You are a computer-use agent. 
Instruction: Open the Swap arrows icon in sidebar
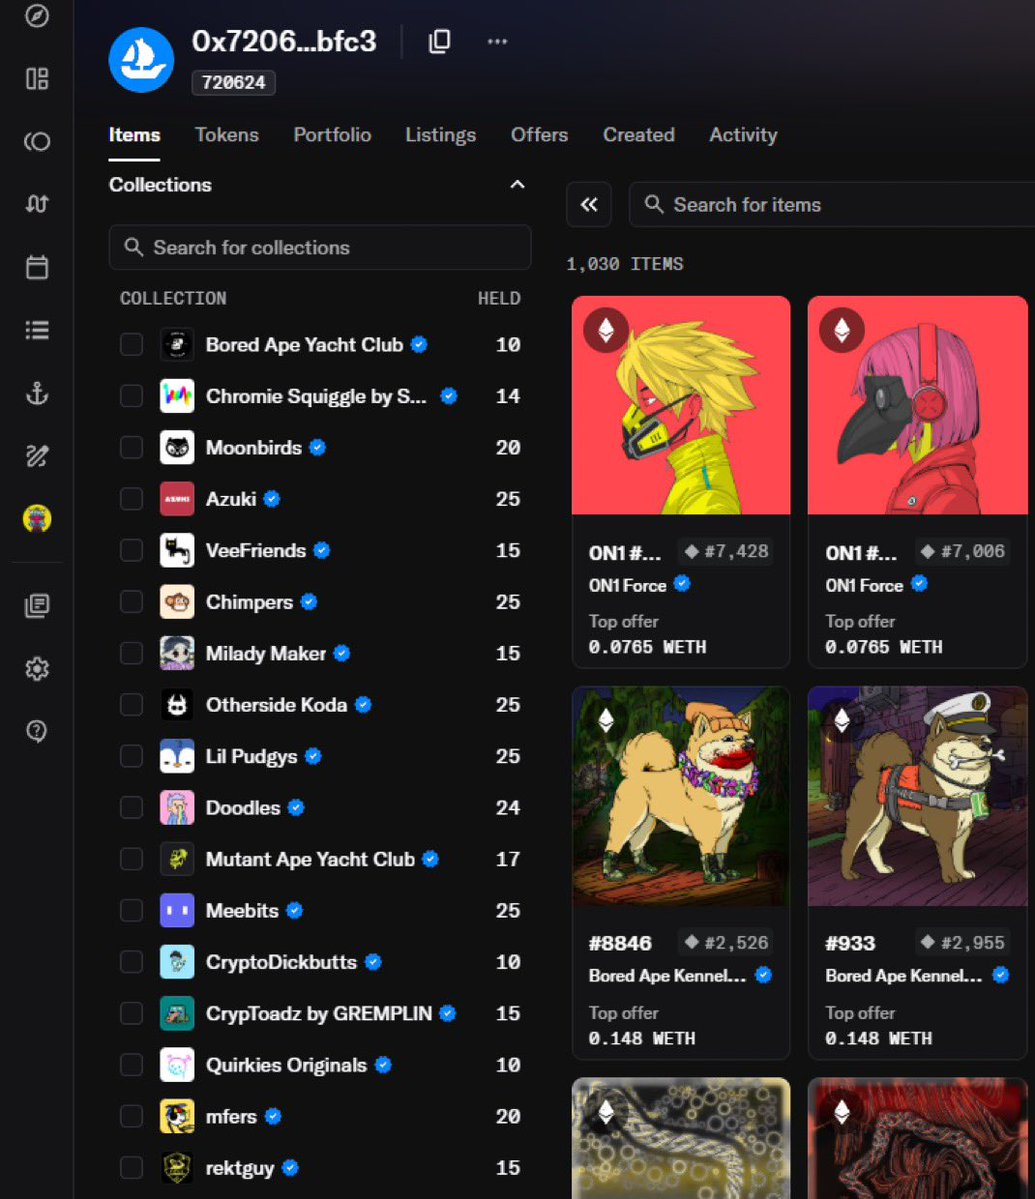coord(37,204)
